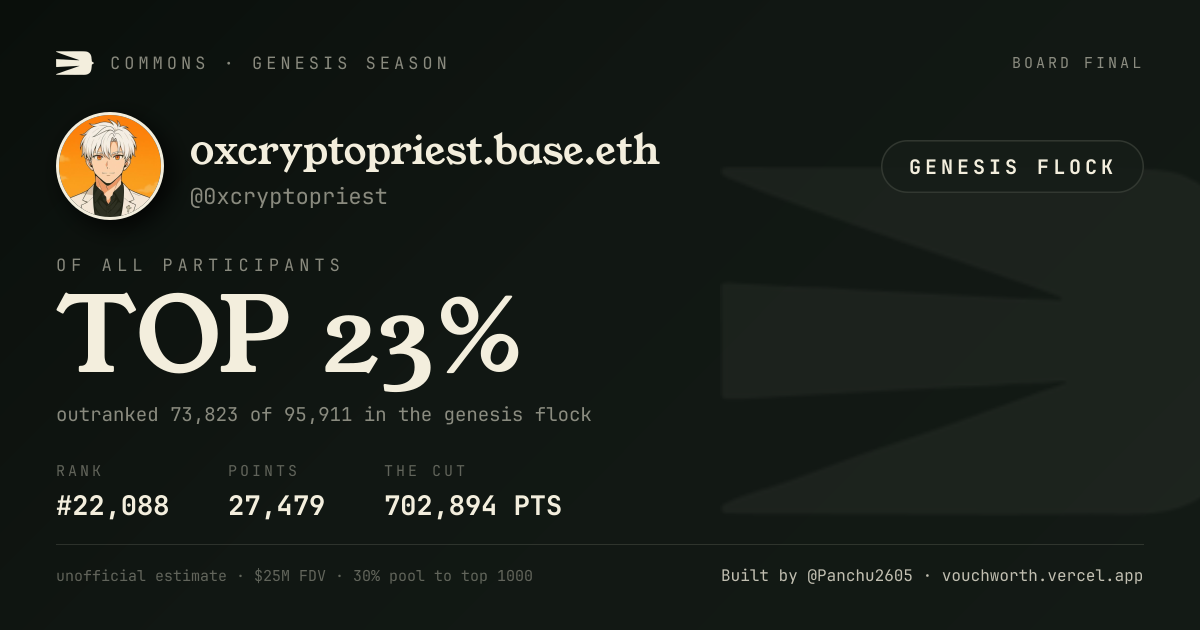Open the @Panchu2605 builder credit
Viewport: 1200px width, 630px height.
859,576
